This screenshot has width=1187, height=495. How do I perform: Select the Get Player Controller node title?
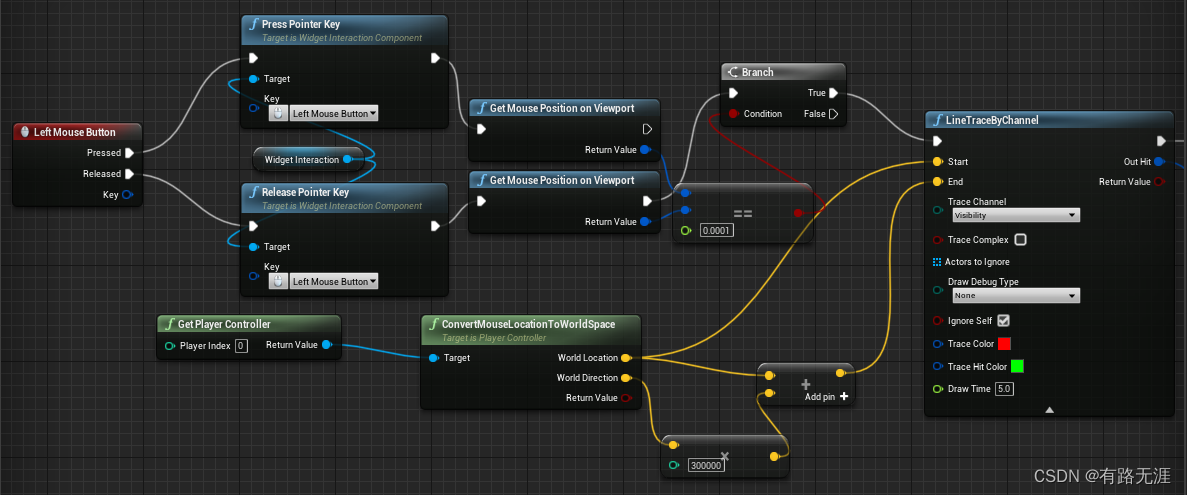pyautogui.click(x=224, y=324)
